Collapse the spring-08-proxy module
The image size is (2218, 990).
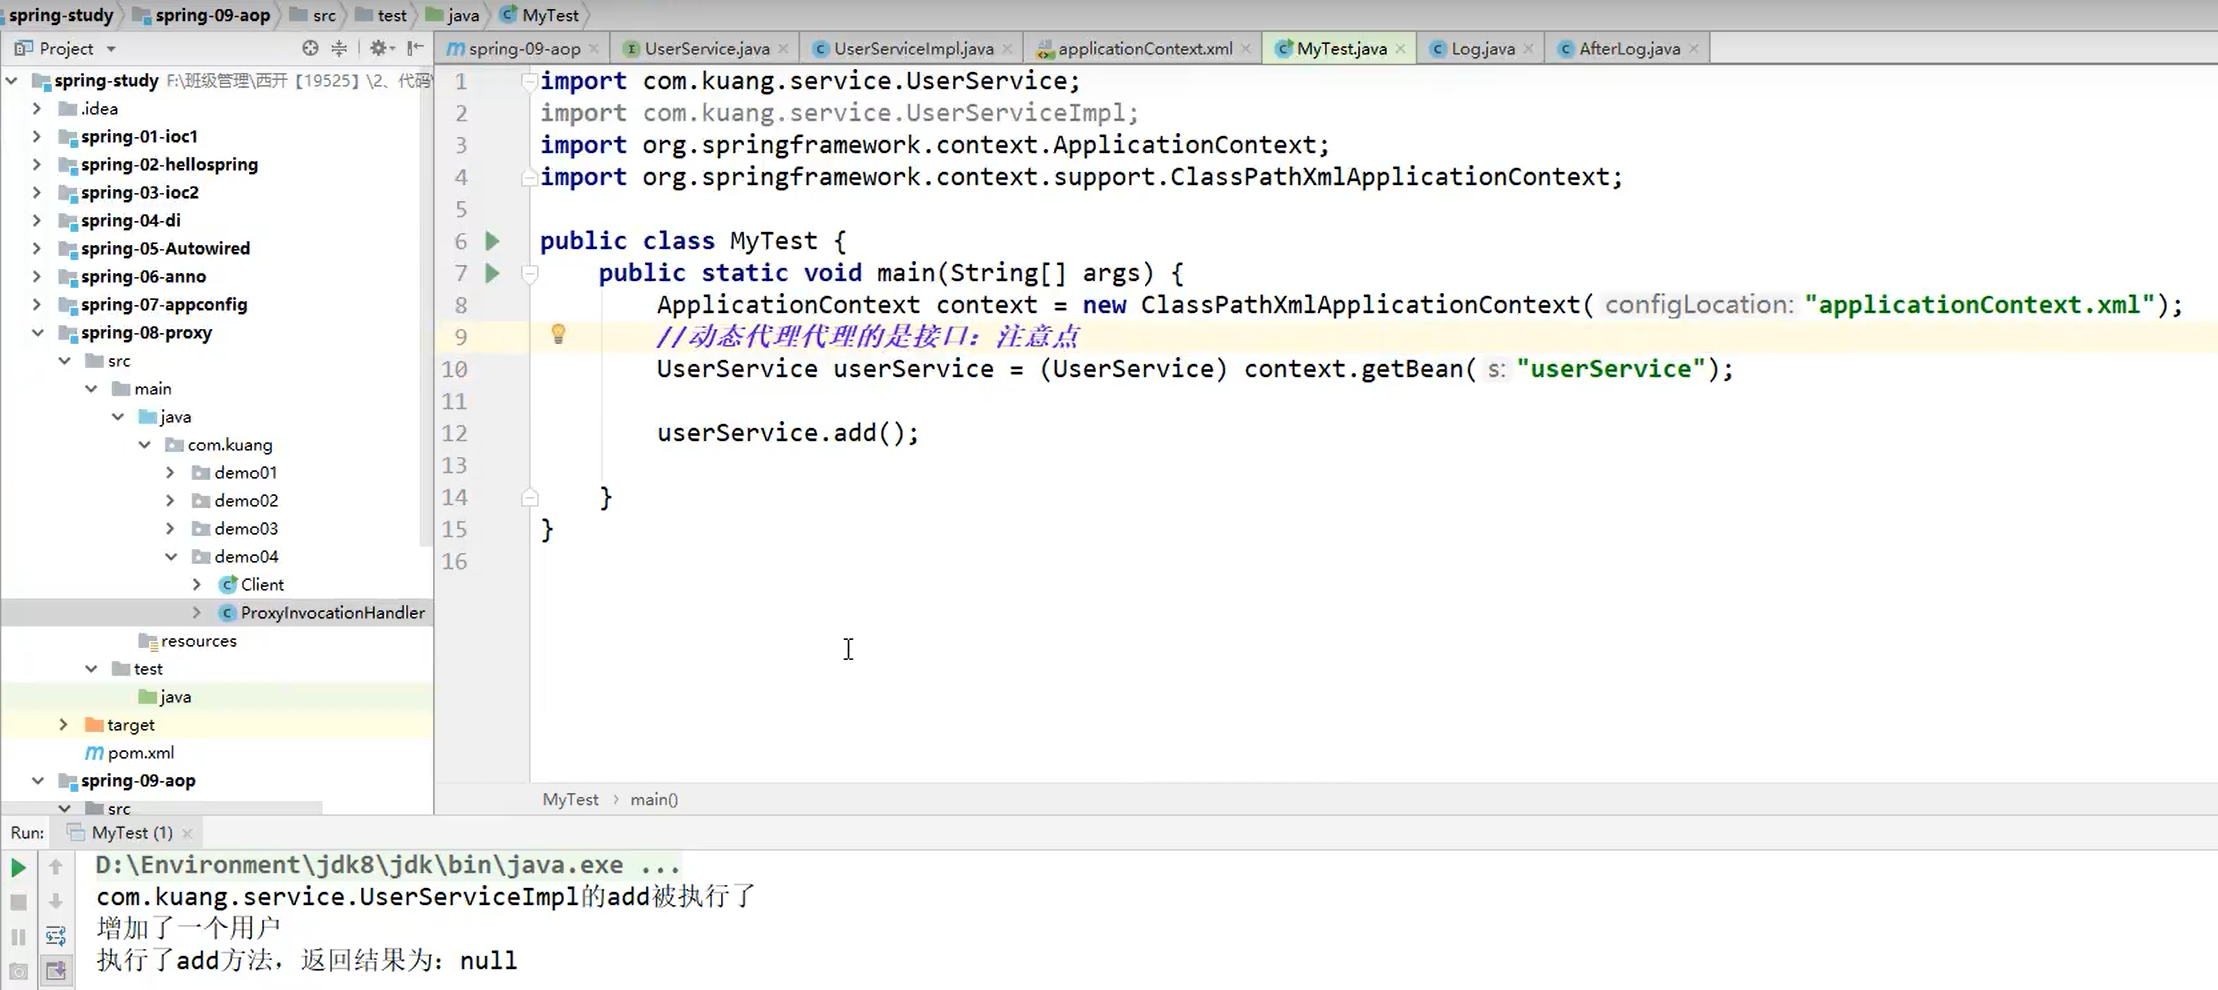[x=37, y=333]
